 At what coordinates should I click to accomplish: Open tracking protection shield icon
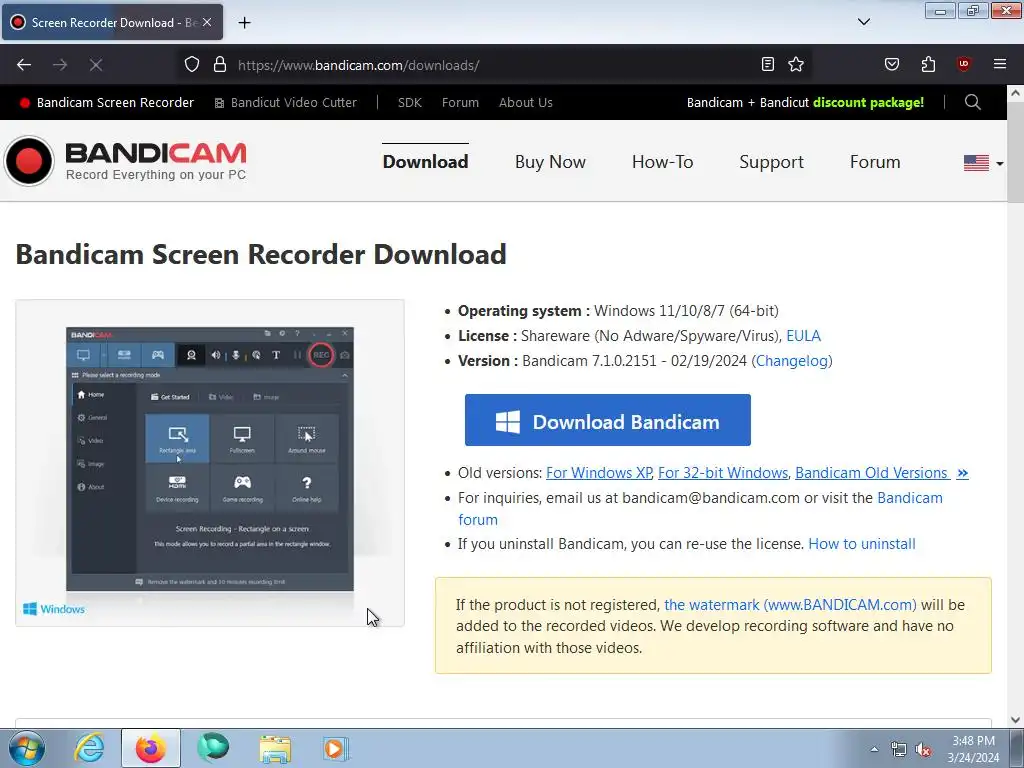191,65
